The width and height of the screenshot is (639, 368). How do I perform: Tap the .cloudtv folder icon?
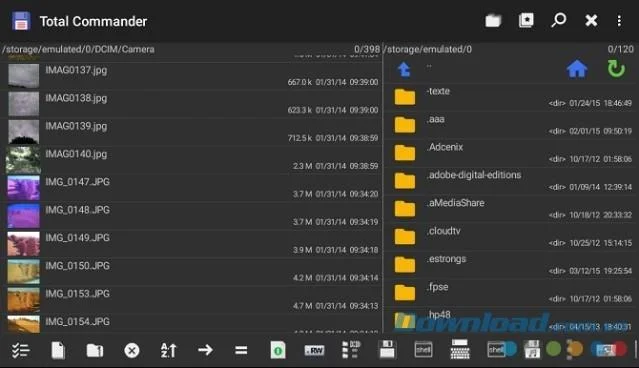pos(405,236)
